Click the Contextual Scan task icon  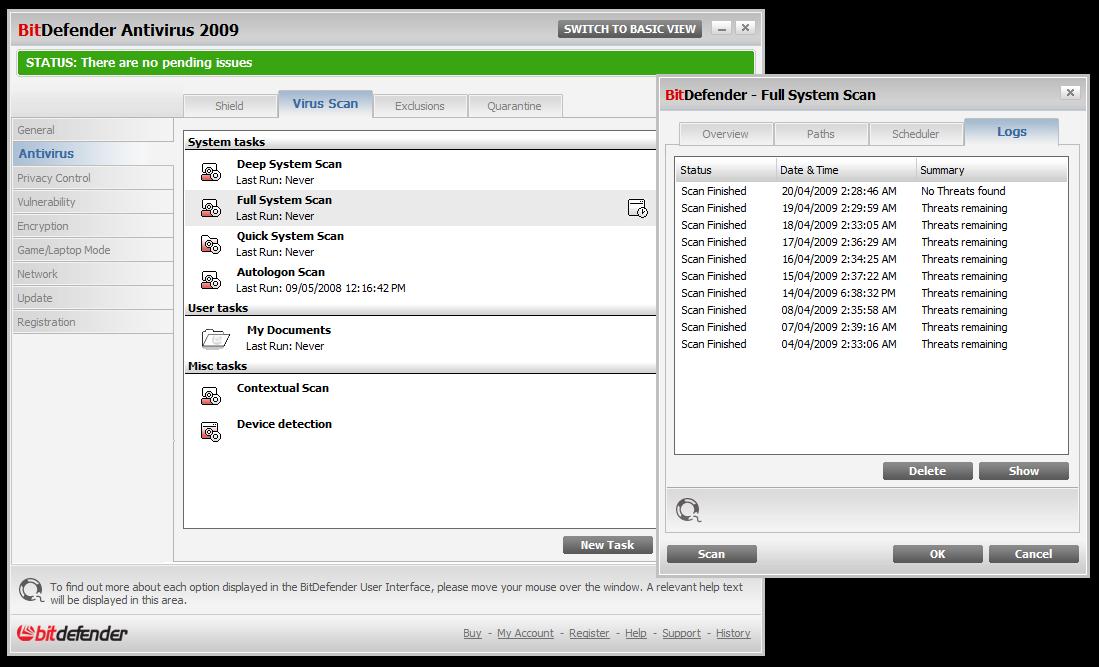pos(211,396)
